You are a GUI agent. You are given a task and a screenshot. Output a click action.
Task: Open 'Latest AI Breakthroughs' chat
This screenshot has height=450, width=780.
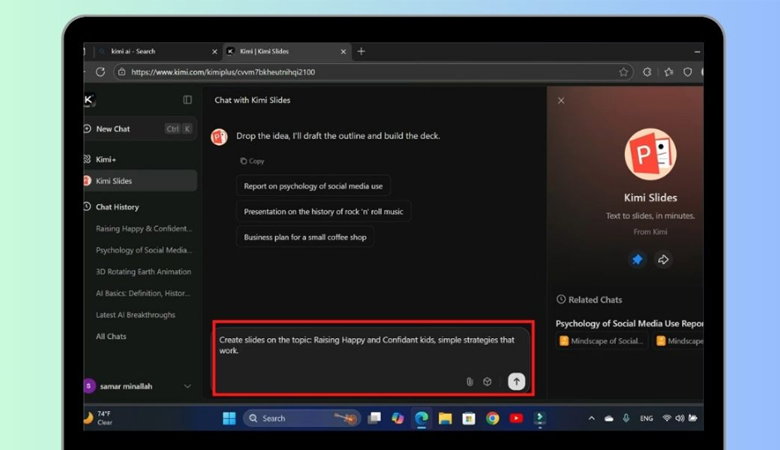[x=135, y=315]
